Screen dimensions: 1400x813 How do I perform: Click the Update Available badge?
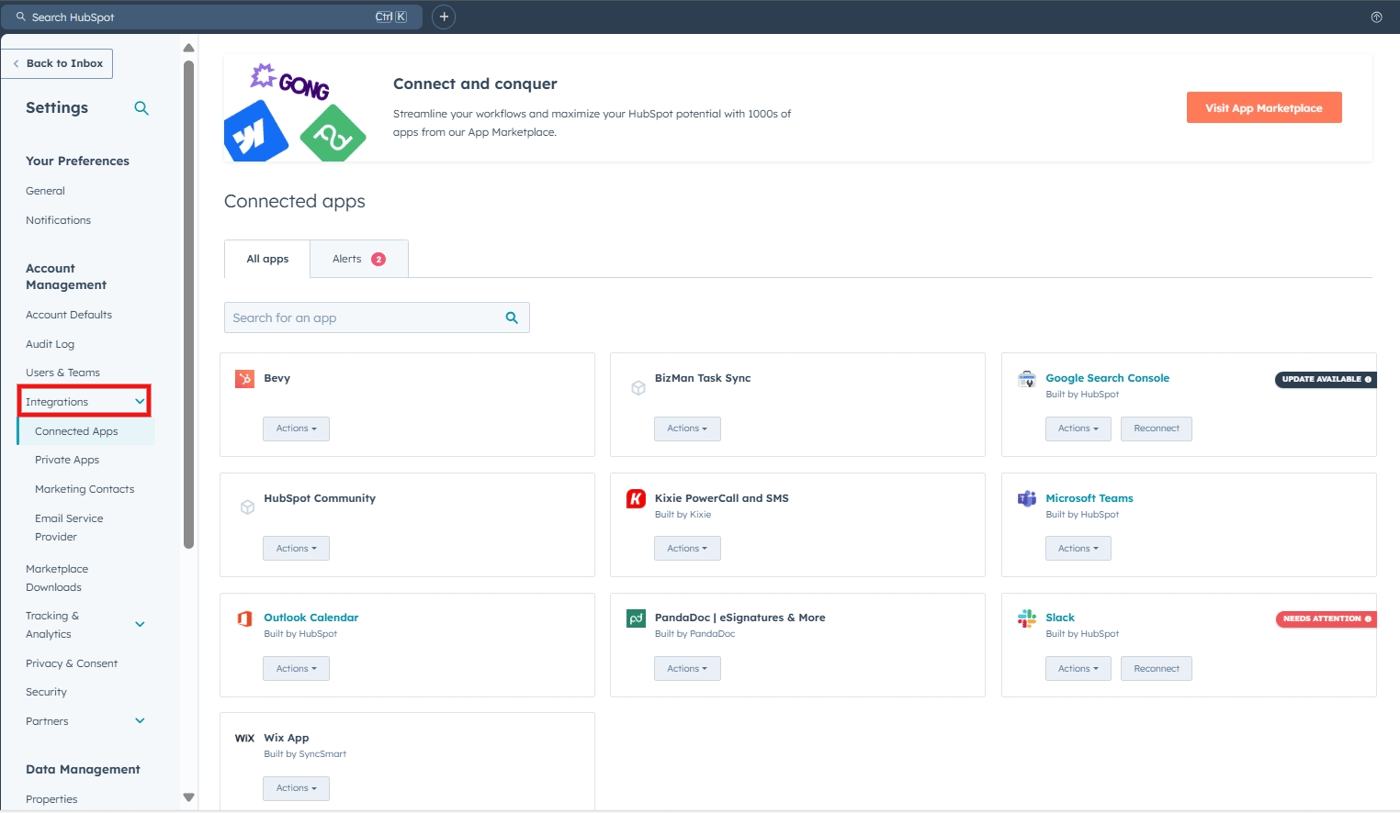coord(1325,380)
